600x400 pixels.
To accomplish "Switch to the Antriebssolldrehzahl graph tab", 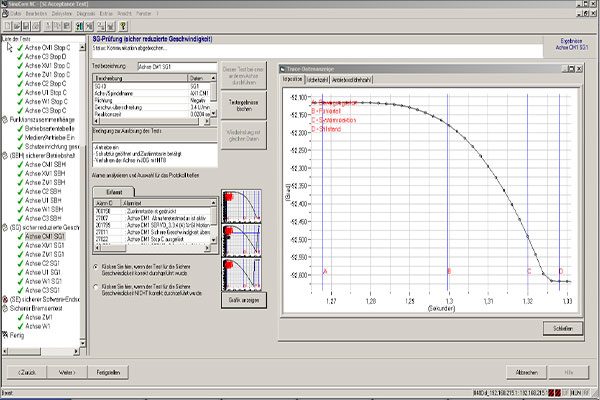I will [351, 80].
